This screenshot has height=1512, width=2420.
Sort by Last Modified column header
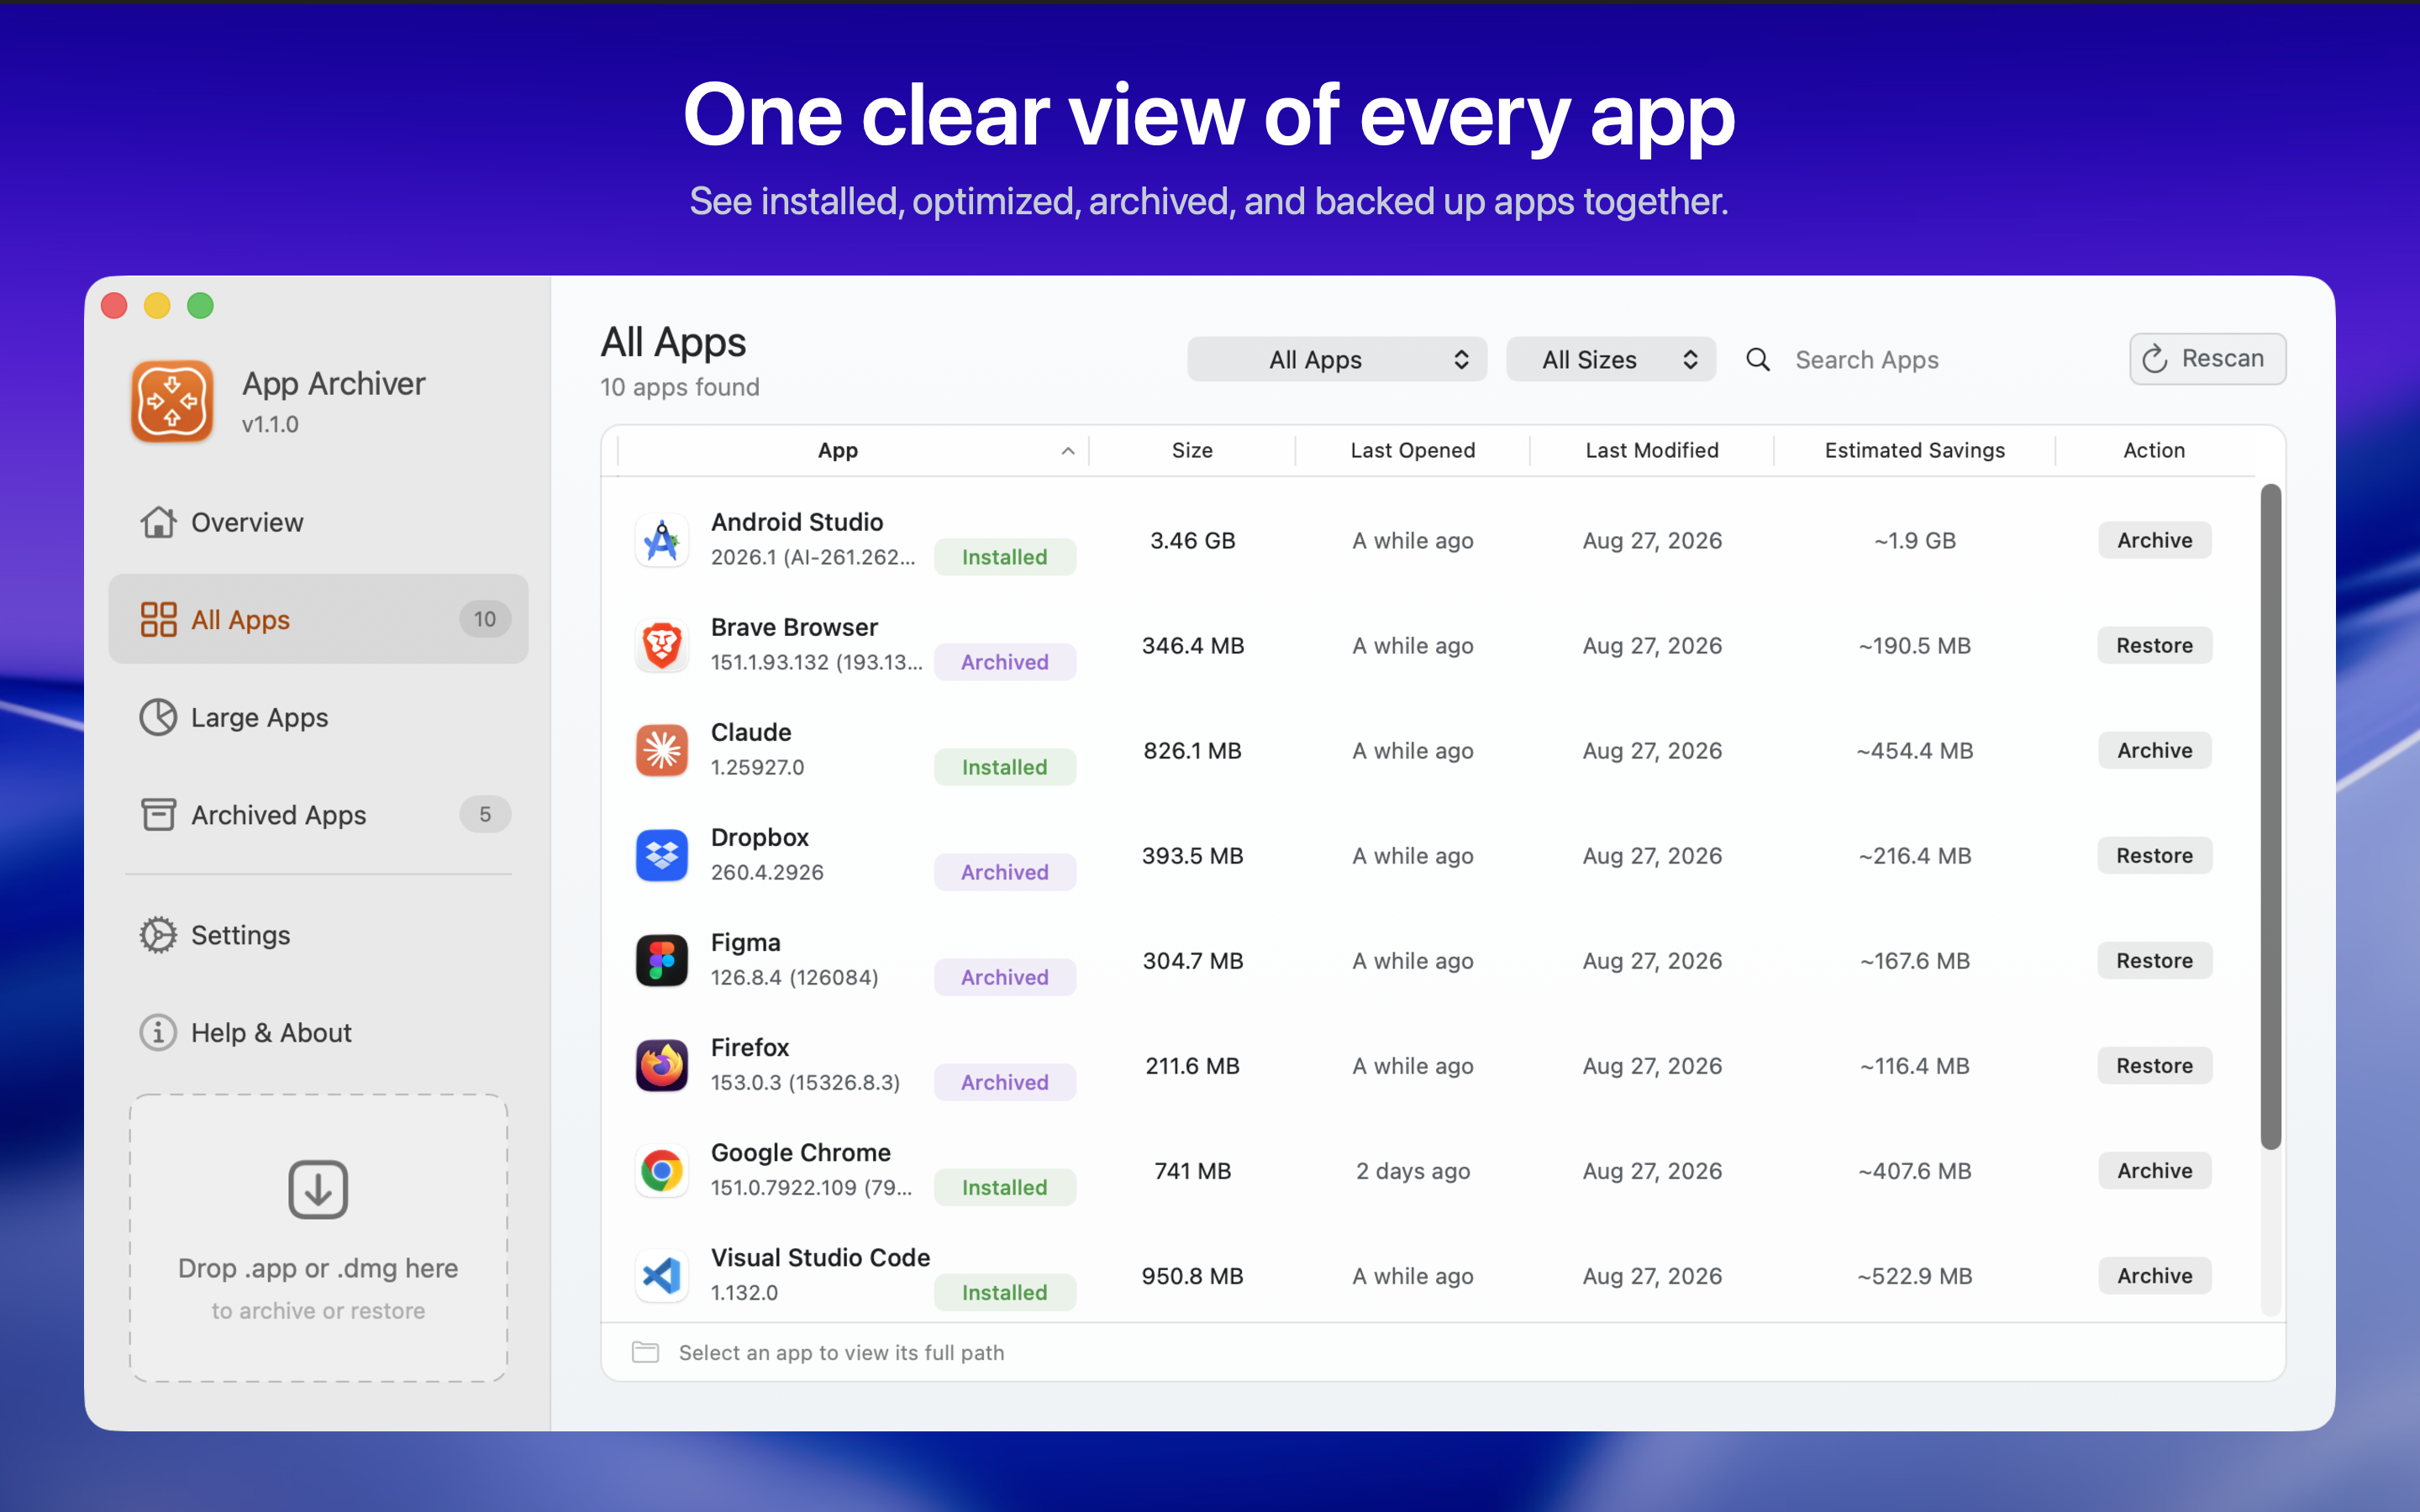coord(1651,451)
